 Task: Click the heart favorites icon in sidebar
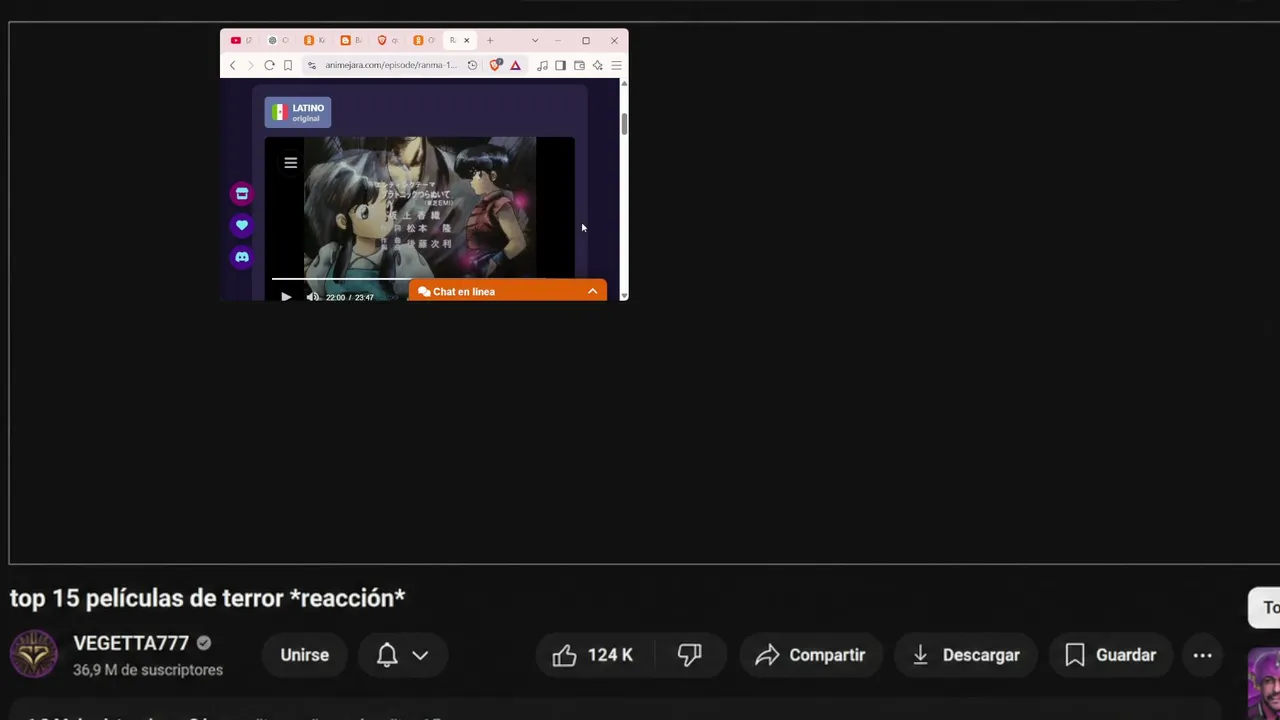click(242, 226)
